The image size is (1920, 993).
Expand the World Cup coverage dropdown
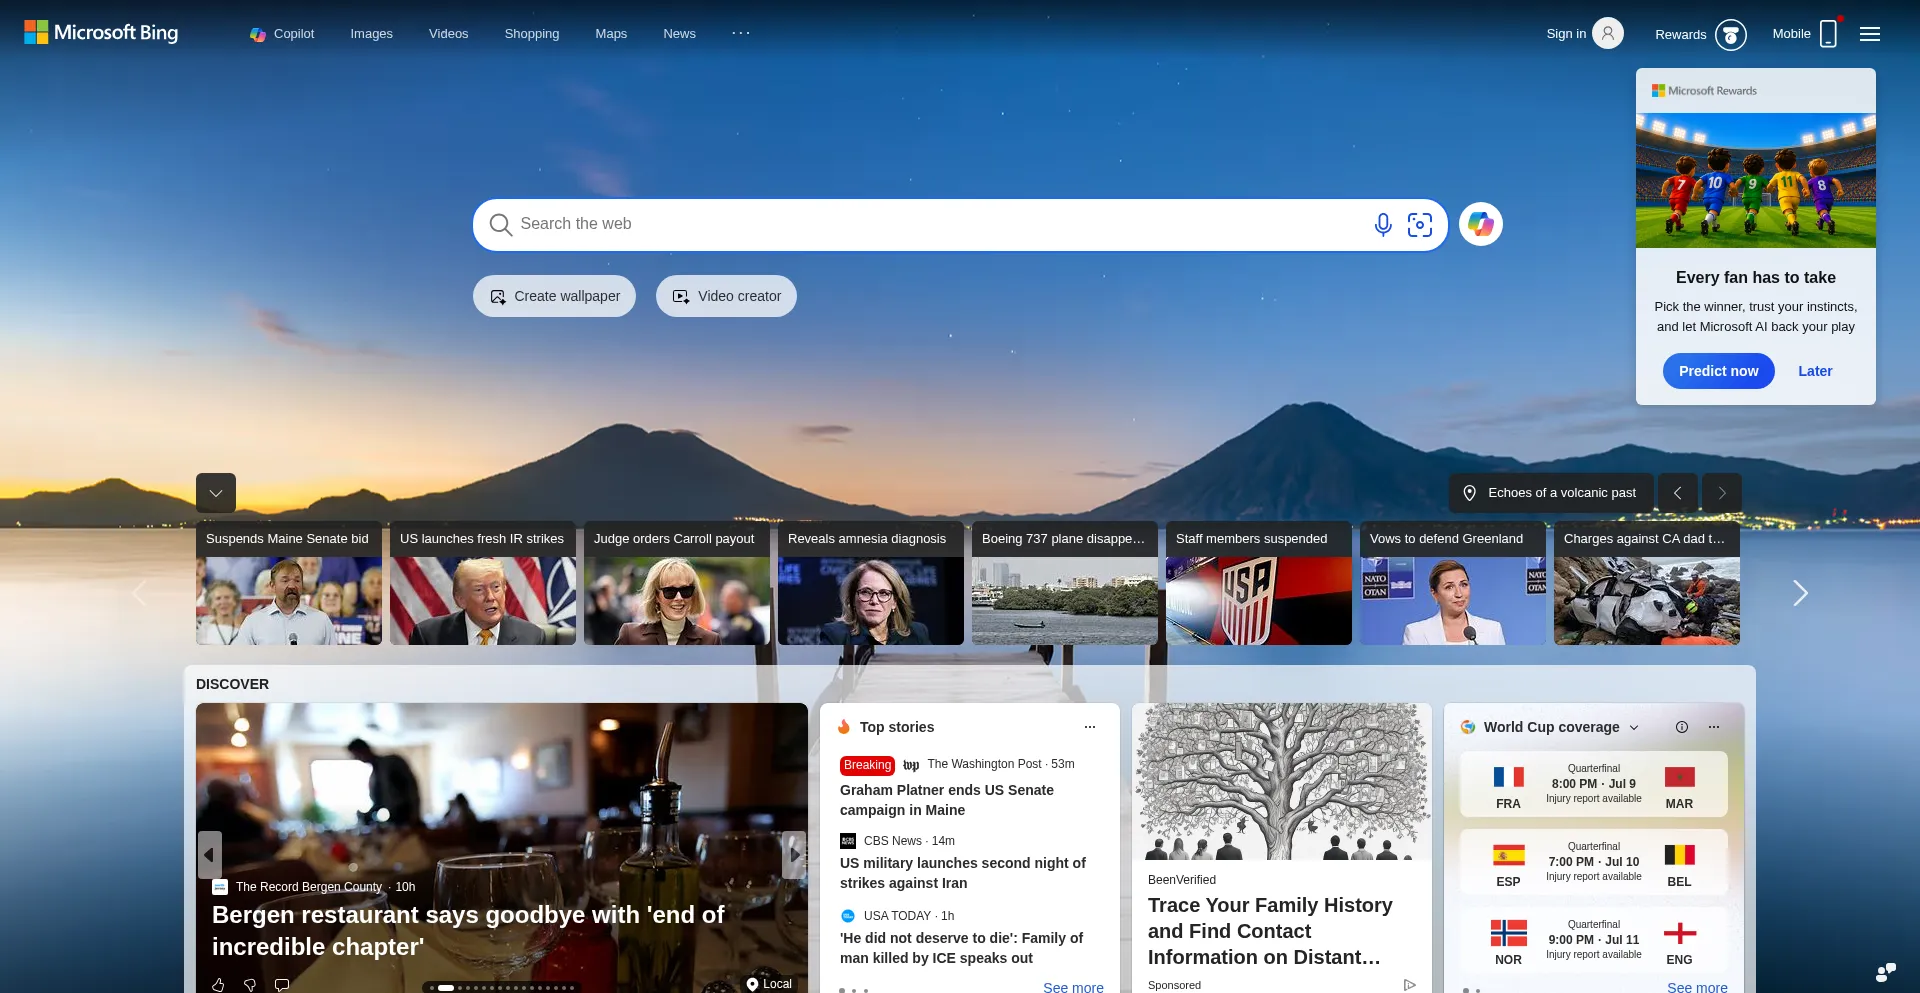(1634, 728)
